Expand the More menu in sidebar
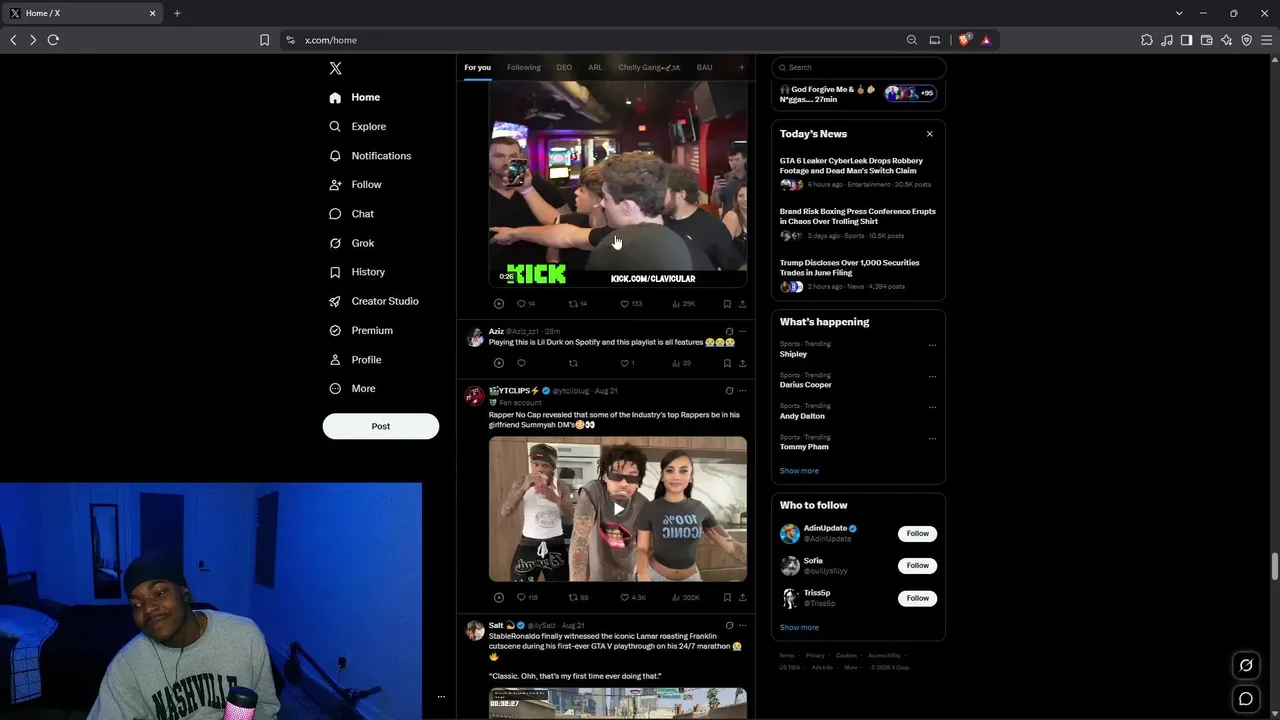 (x=352, y=389)
